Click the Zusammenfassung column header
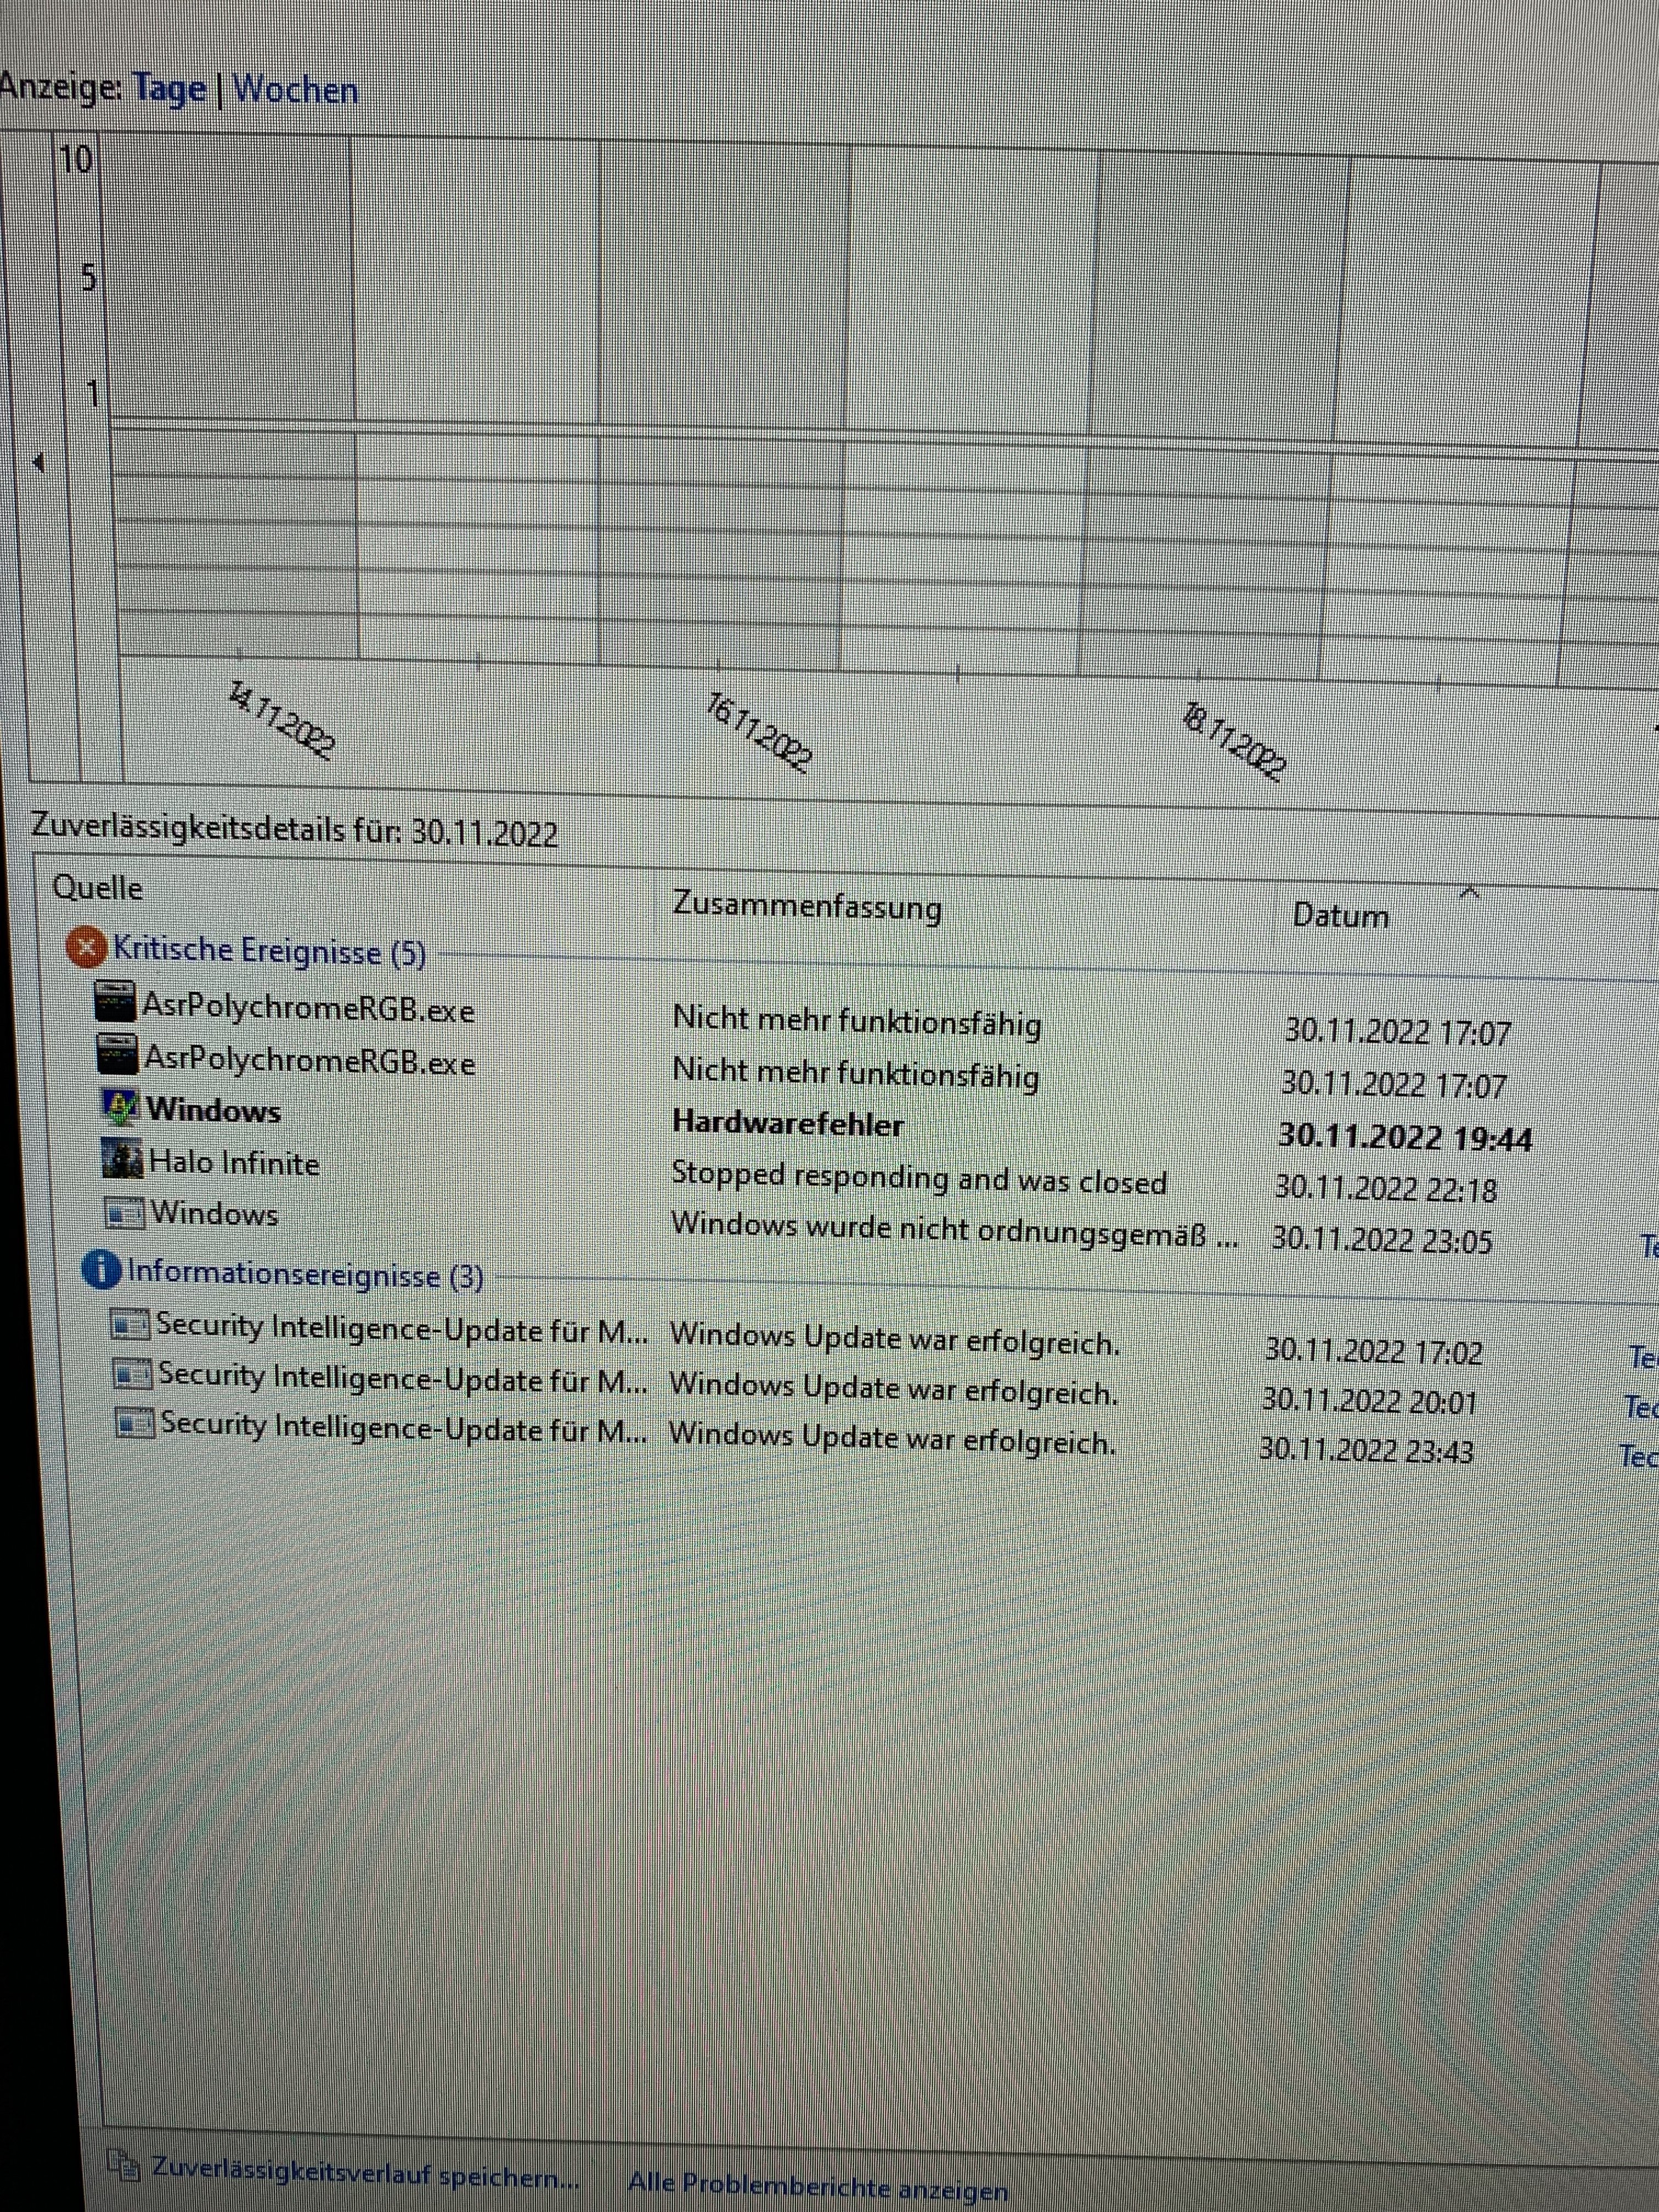Screen dimensions: 1659x2212 806,906
